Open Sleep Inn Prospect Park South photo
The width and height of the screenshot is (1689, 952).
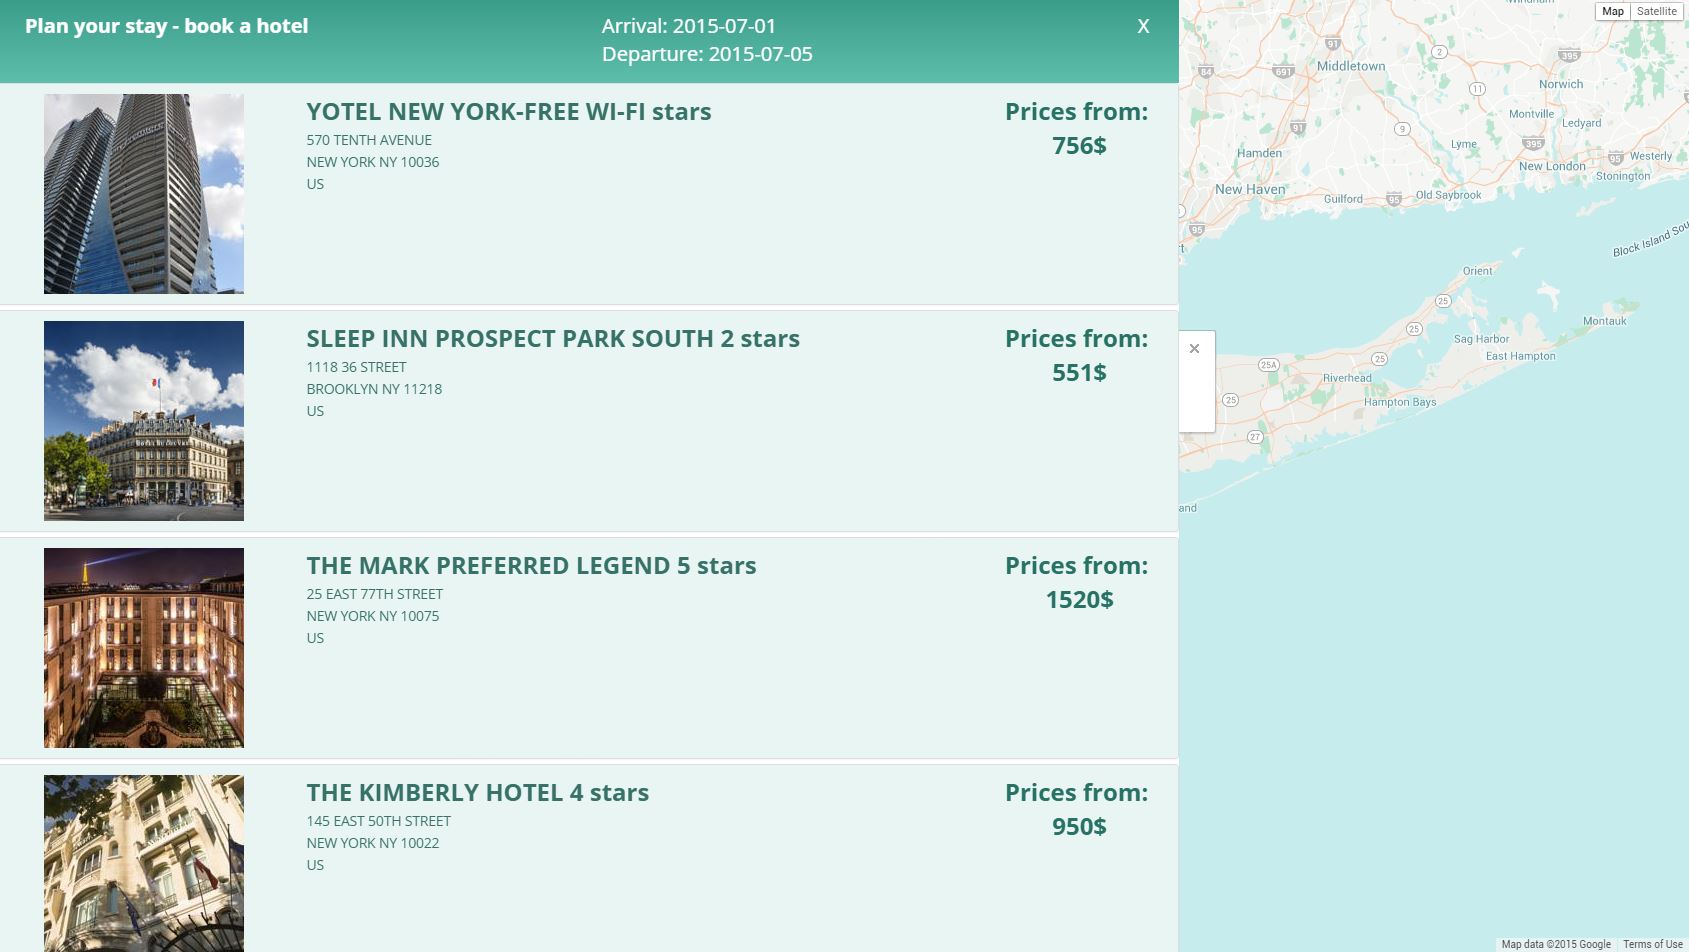click(x=144, y=421)
